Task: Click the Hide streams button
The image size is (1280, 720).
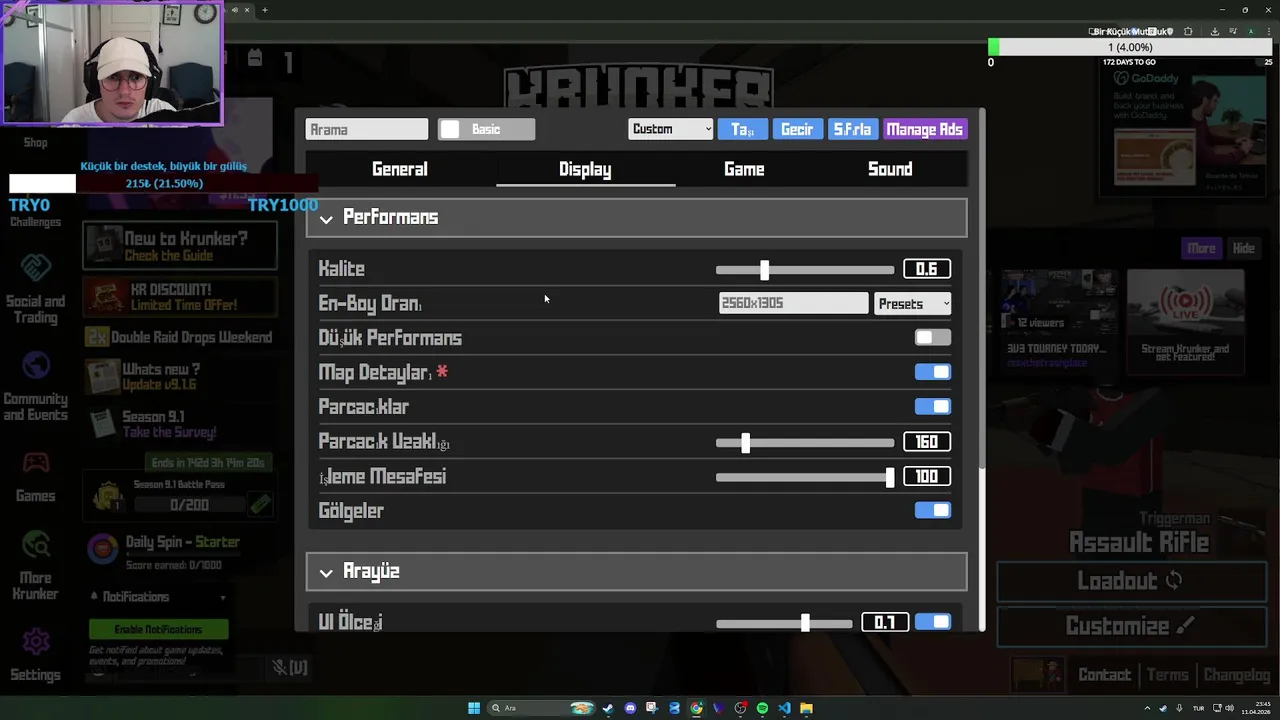Action: click(1243, 248)
